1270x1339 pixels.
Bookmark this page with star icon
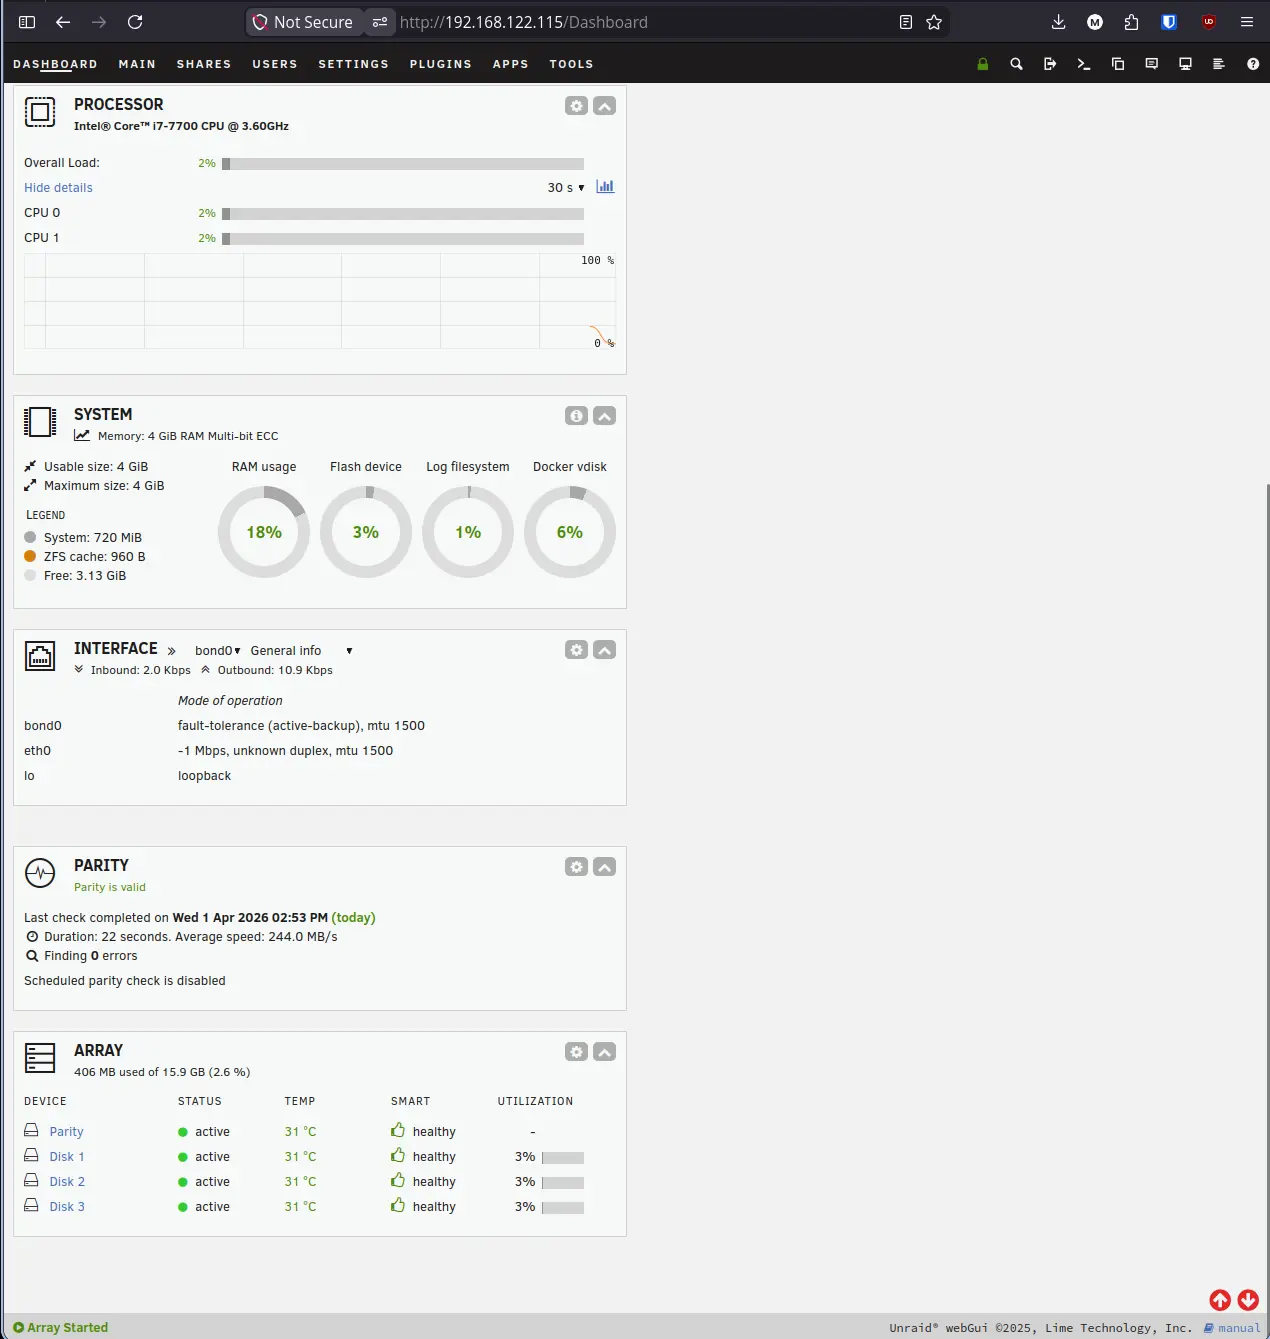point(934,22)
